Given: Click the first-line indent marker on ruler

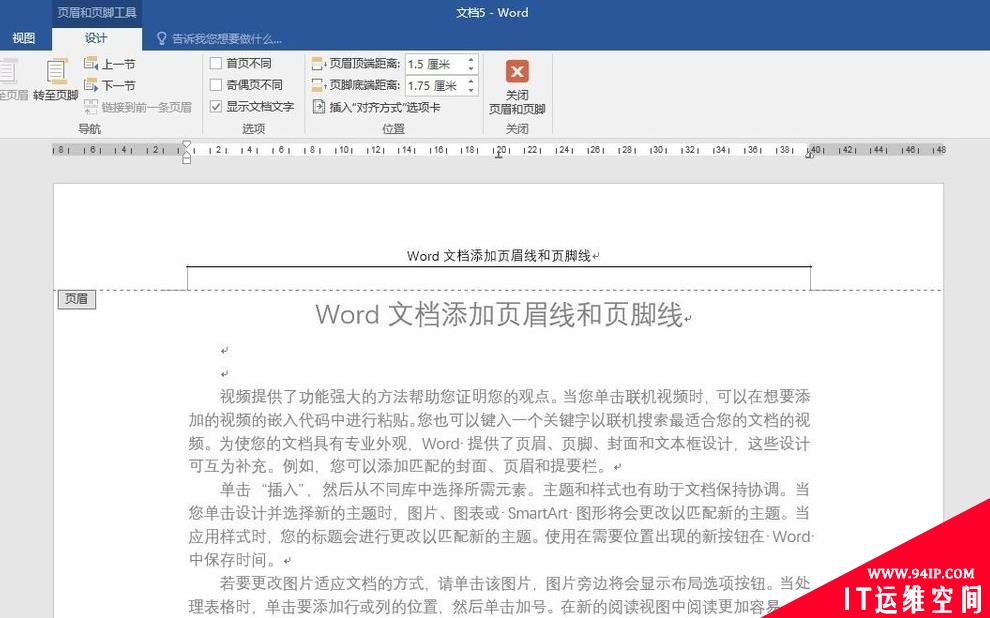Looking at the screenshot, I should [186, 145].
